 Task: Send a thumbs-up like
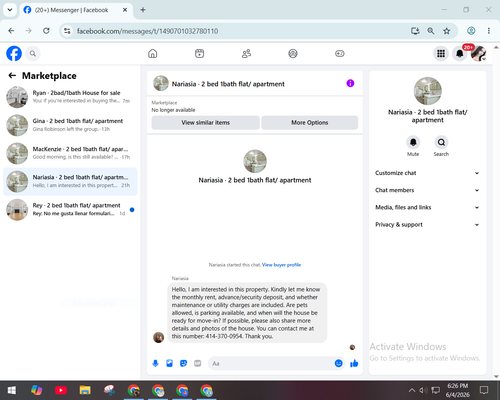pos(354,363)
